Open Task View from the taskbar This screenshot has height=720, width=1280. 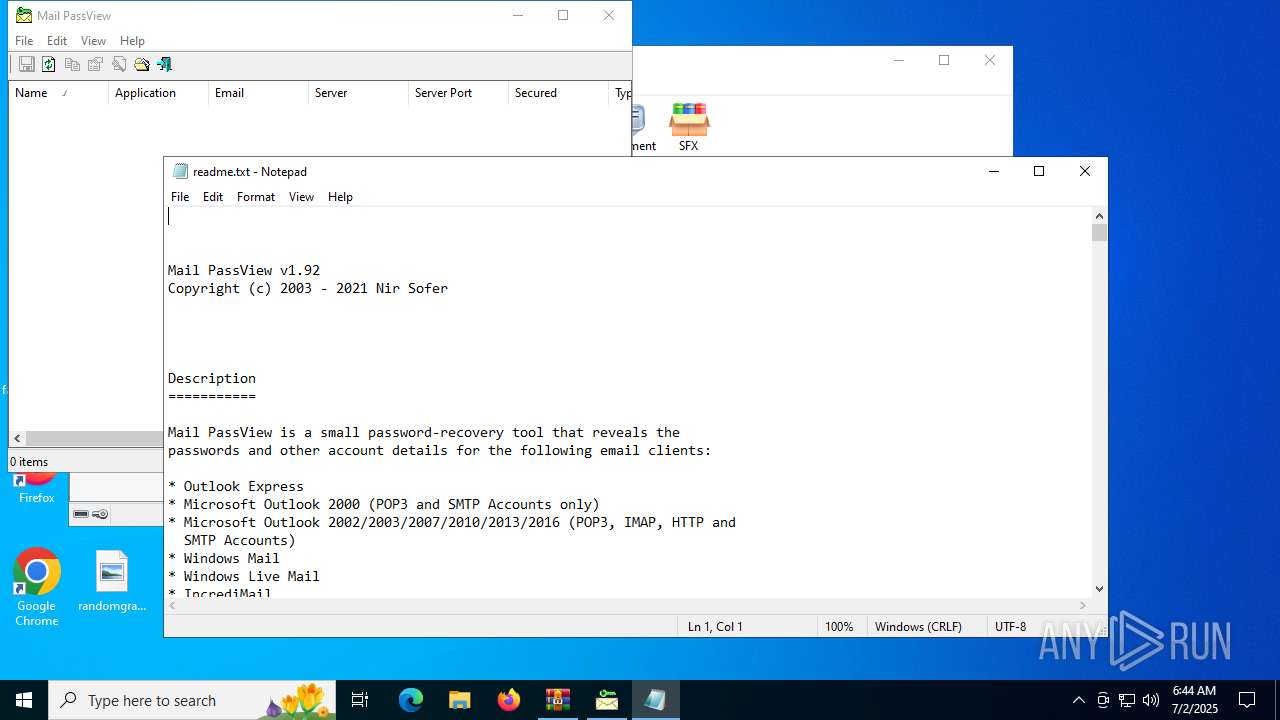(360, 700)
